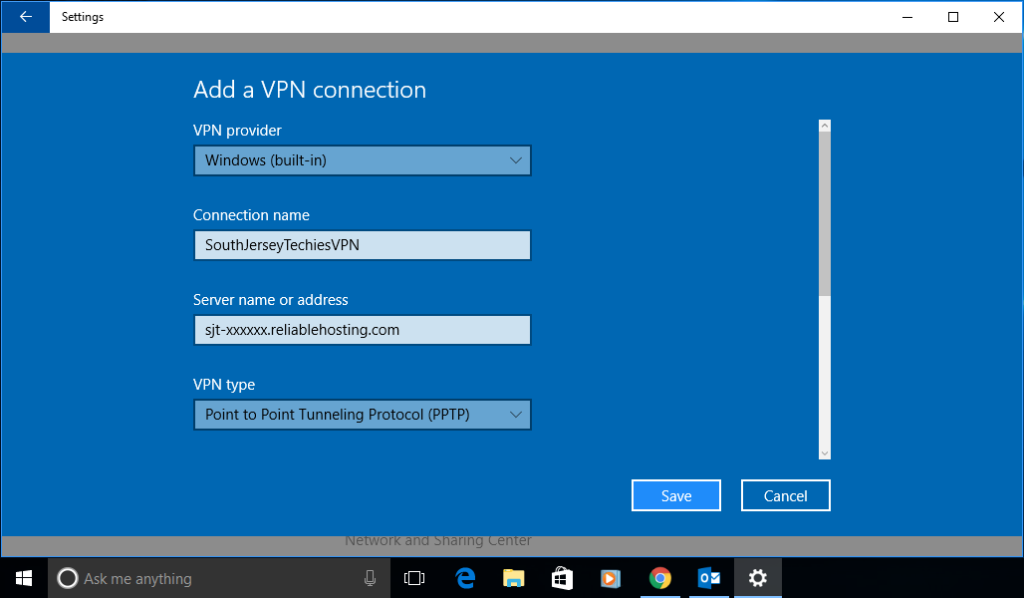Open the Windows Start menu

click(x=24, y=578)
